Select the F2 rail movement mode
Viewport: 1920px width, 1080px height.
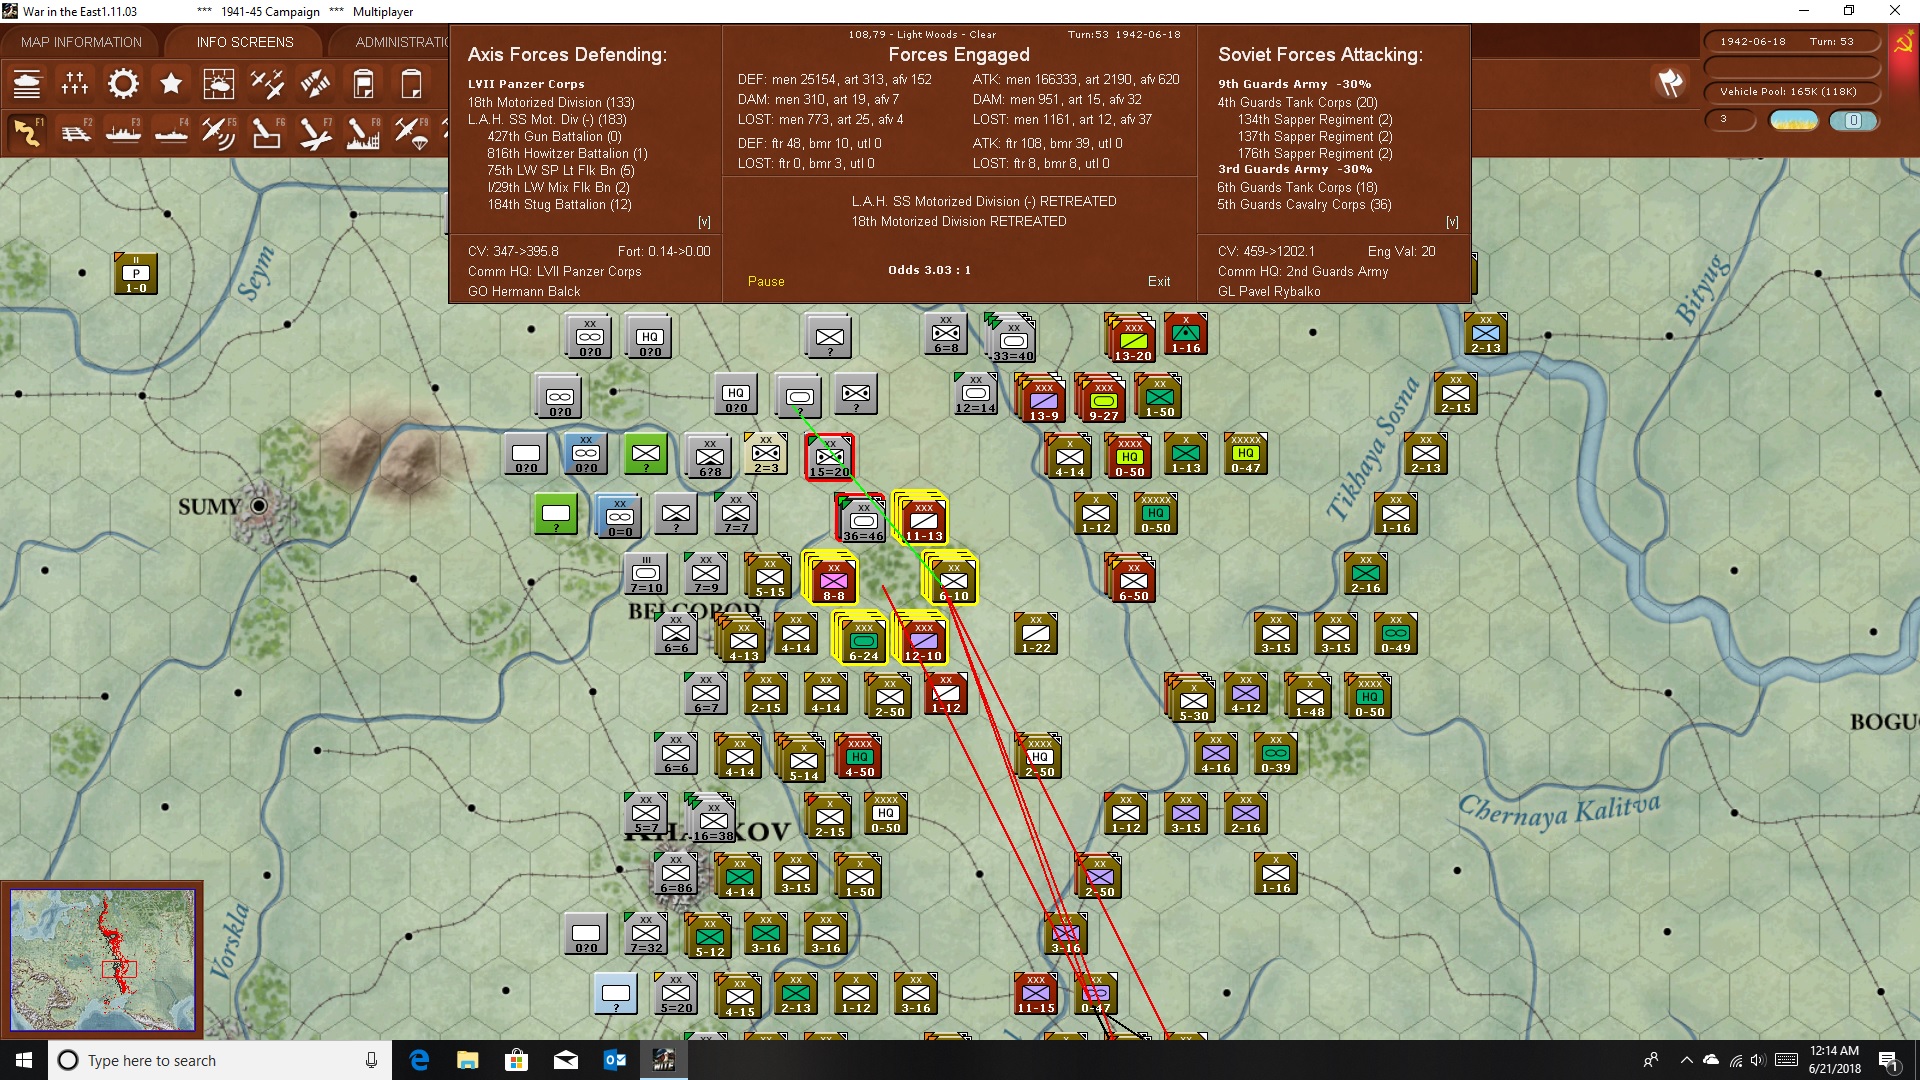(x=75, y=132)
